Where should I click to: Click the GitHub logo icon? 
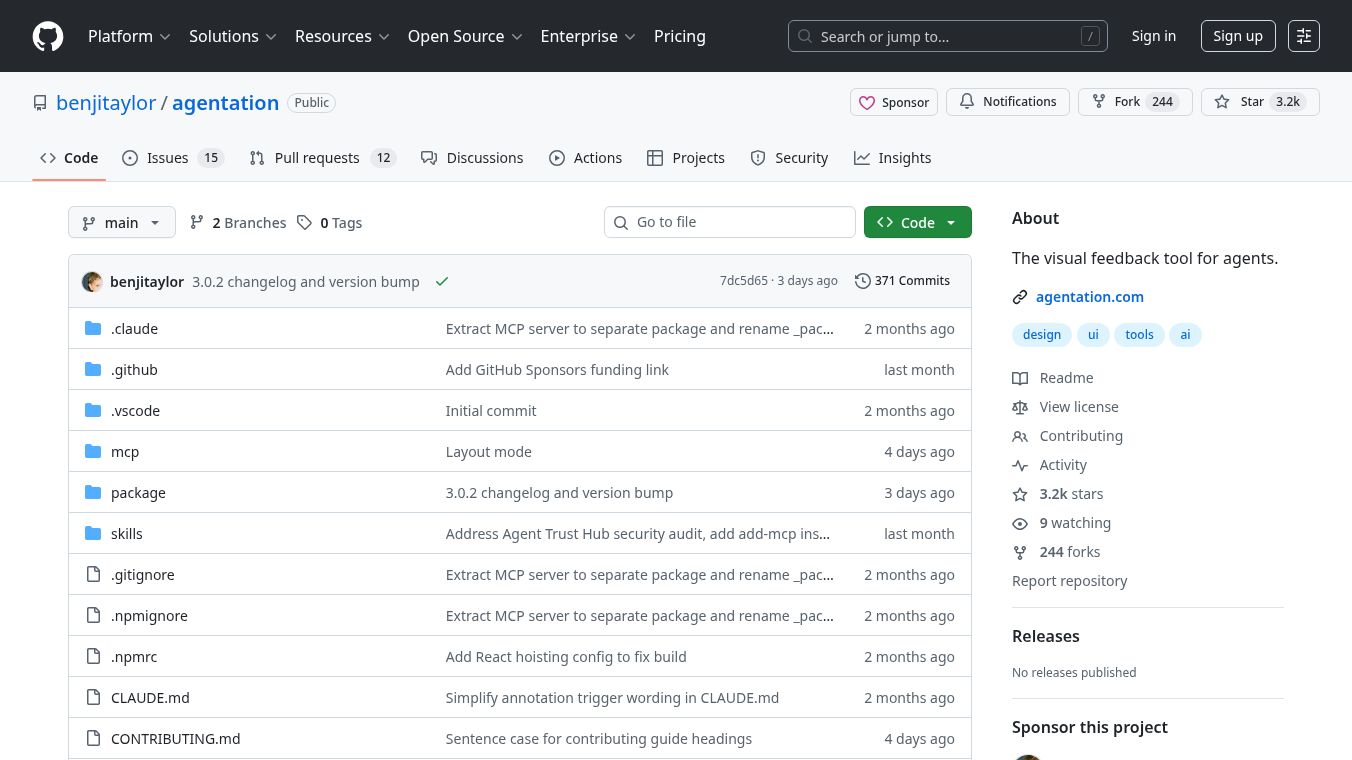[48, 36]
